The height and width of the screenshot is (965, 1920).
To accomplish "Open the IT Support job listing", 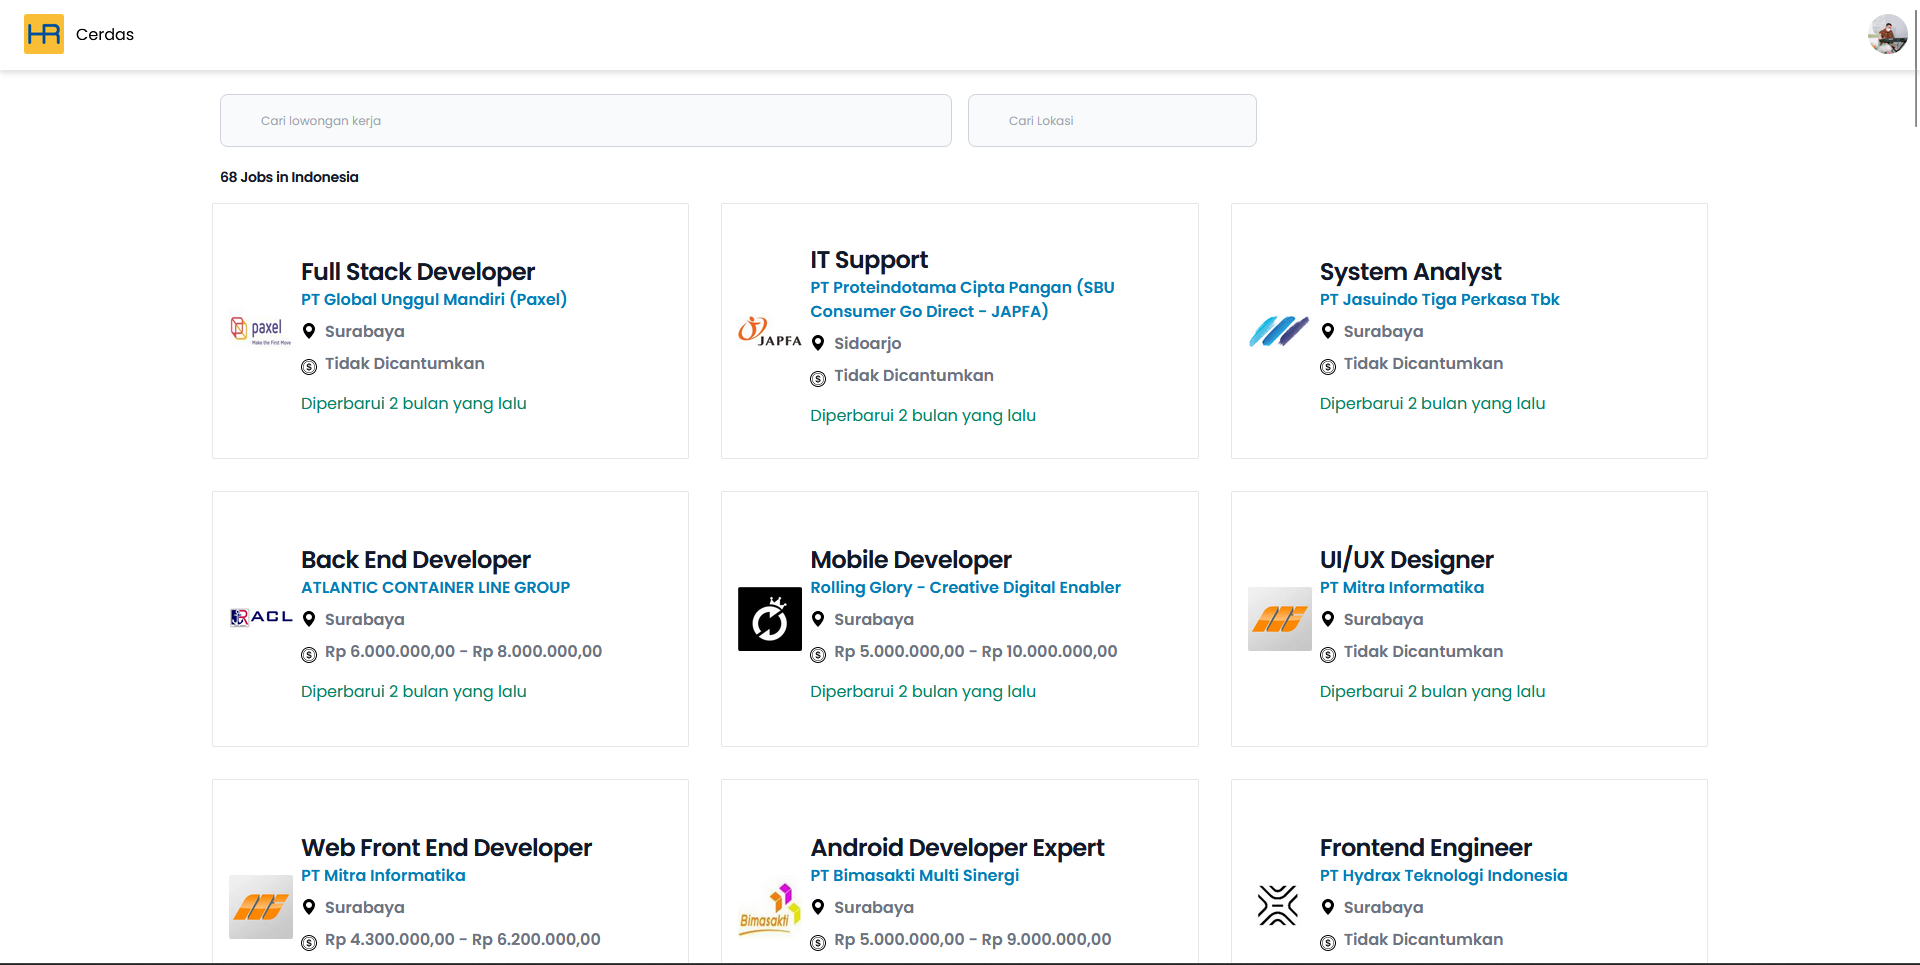I will pyautogui.click(x=868, y=260).
